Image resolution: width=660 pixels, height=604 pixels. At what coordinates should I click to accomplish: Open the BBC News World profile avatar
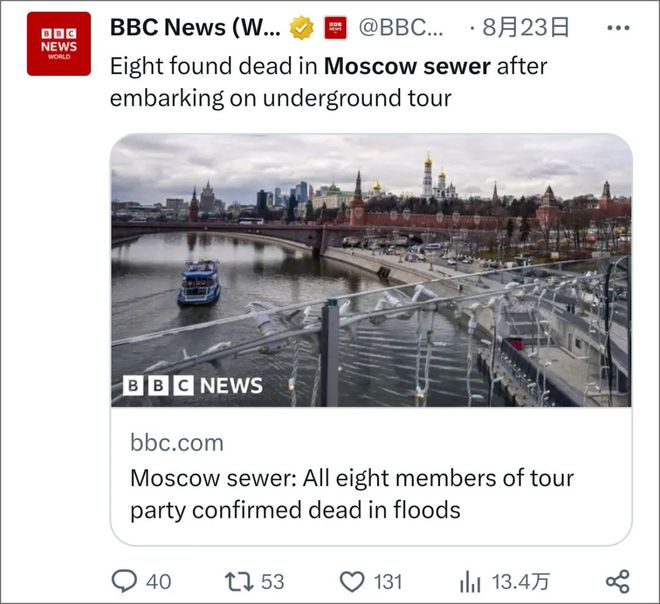tap(59, 44)
